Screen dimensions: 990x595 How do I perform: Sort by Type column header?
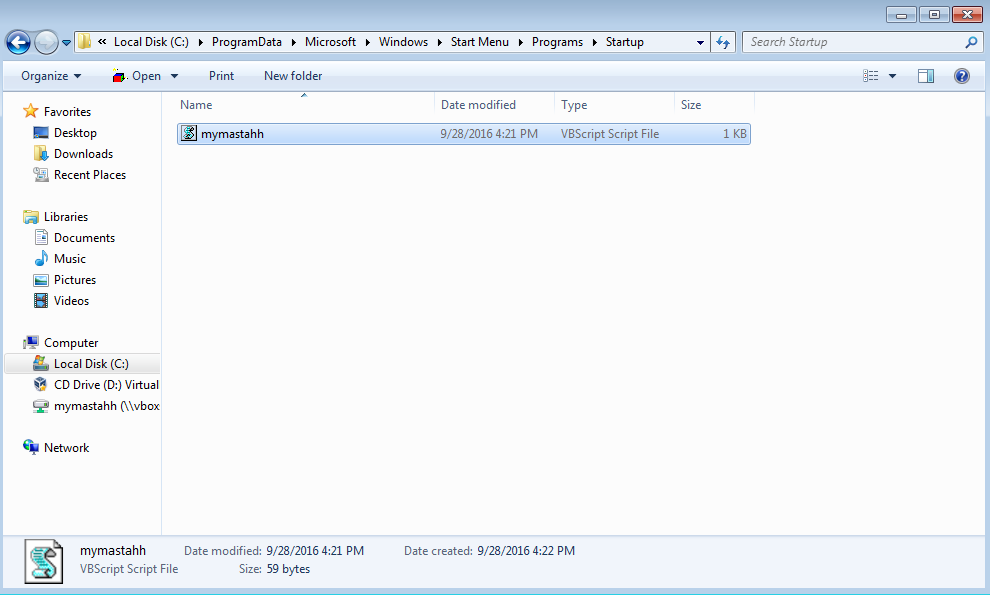(614, 105)
